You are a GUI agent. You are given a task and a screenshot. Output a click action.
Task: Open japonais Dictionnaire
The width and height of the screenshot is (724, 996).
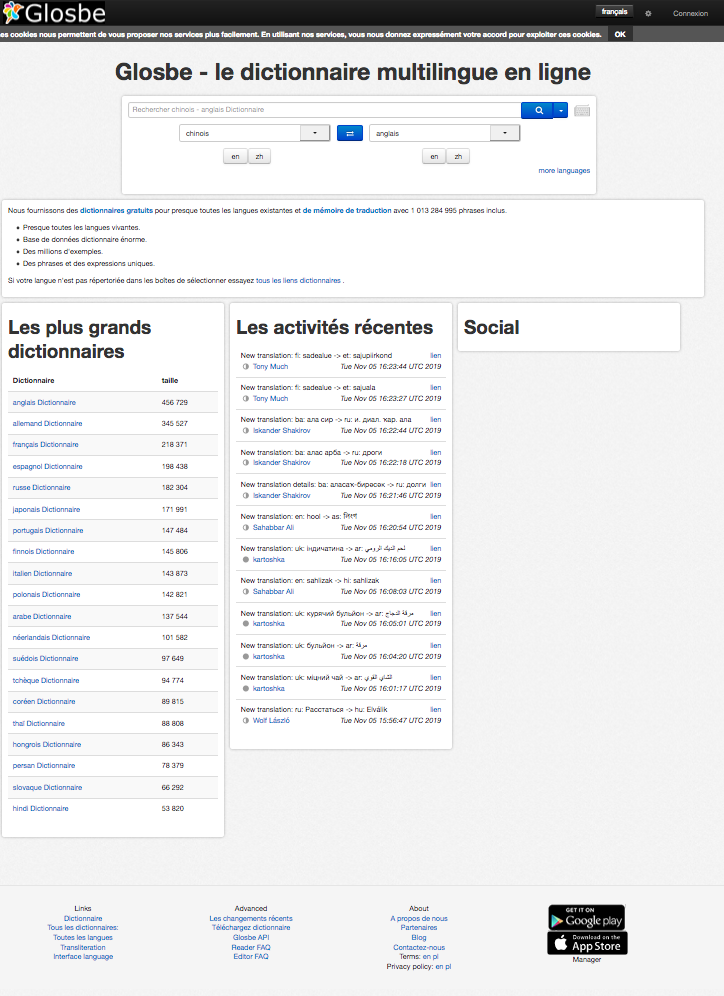(x=46, y=509)
